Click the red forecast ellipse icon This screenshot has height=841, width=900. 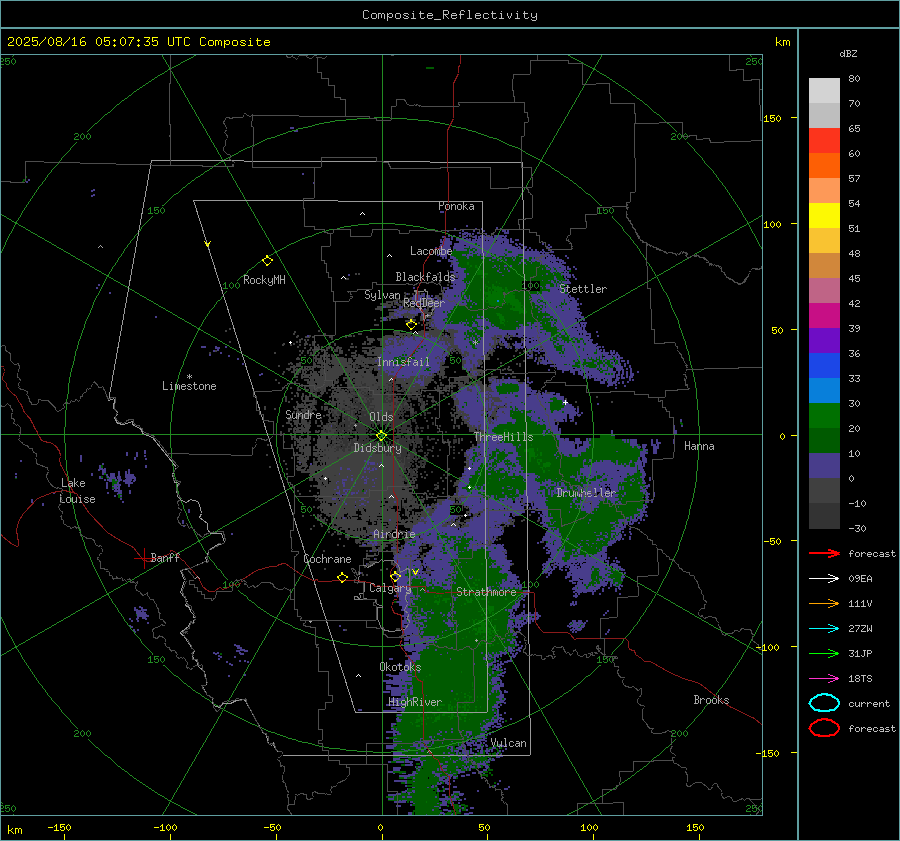(x=824, y=728)
